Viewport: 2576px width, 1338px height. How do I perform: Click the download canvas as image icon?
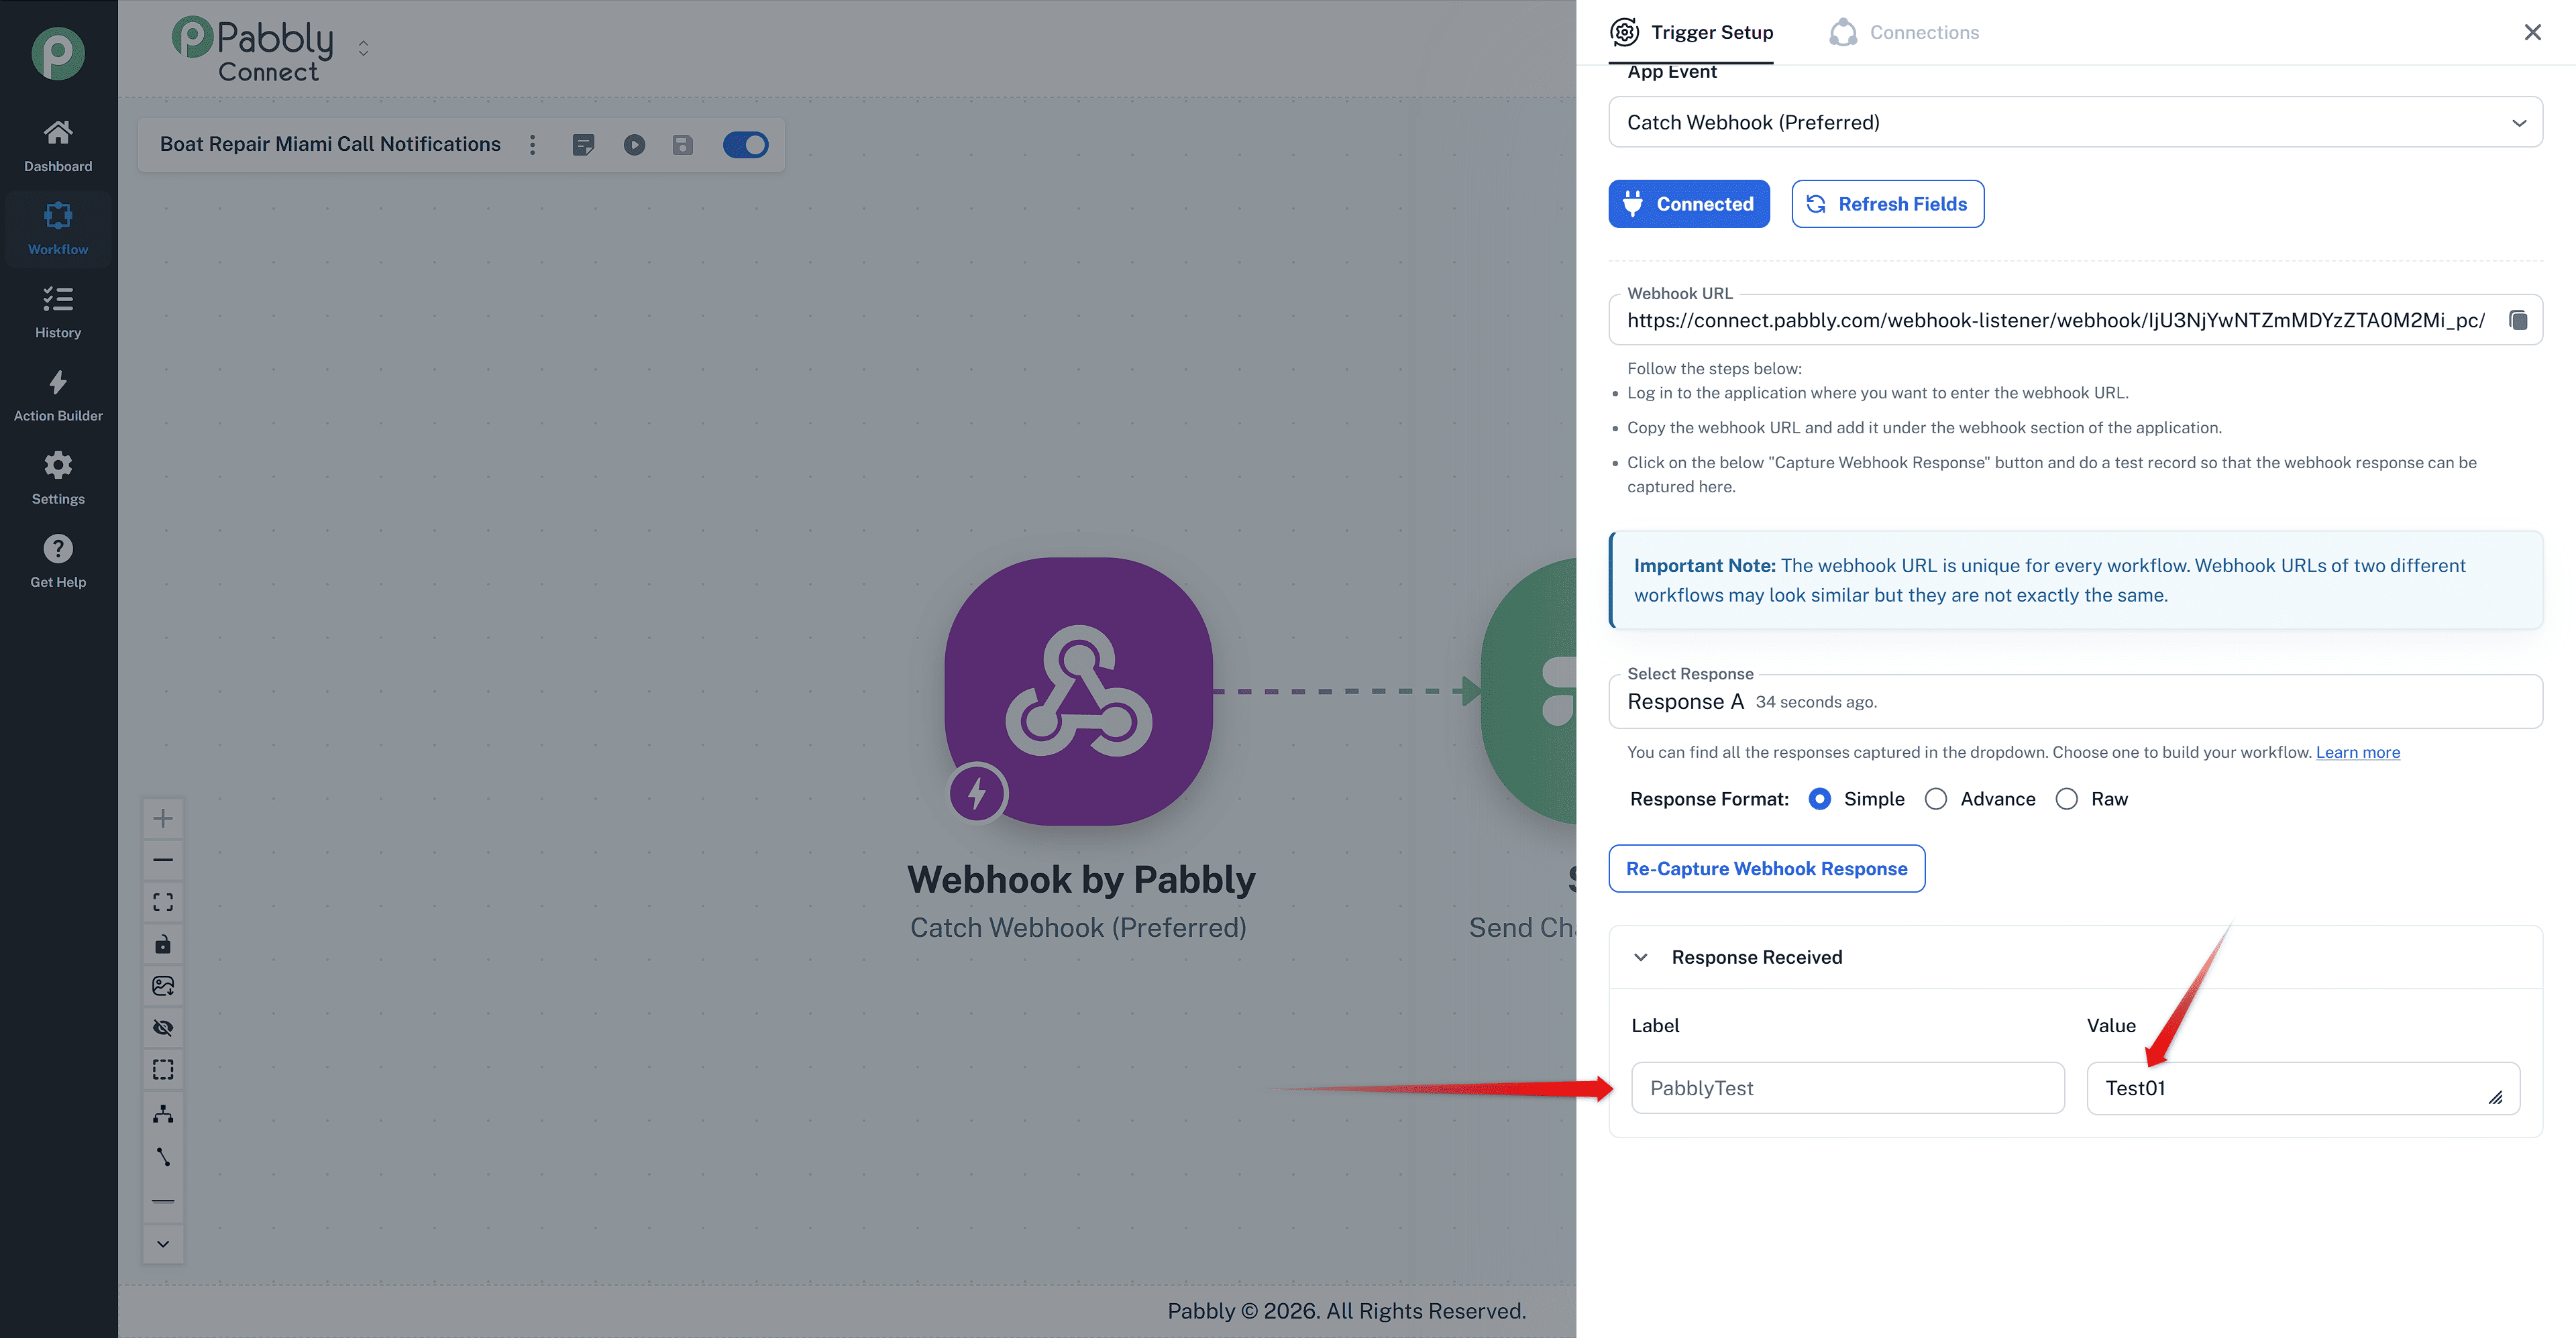click(x=163, y=986)
